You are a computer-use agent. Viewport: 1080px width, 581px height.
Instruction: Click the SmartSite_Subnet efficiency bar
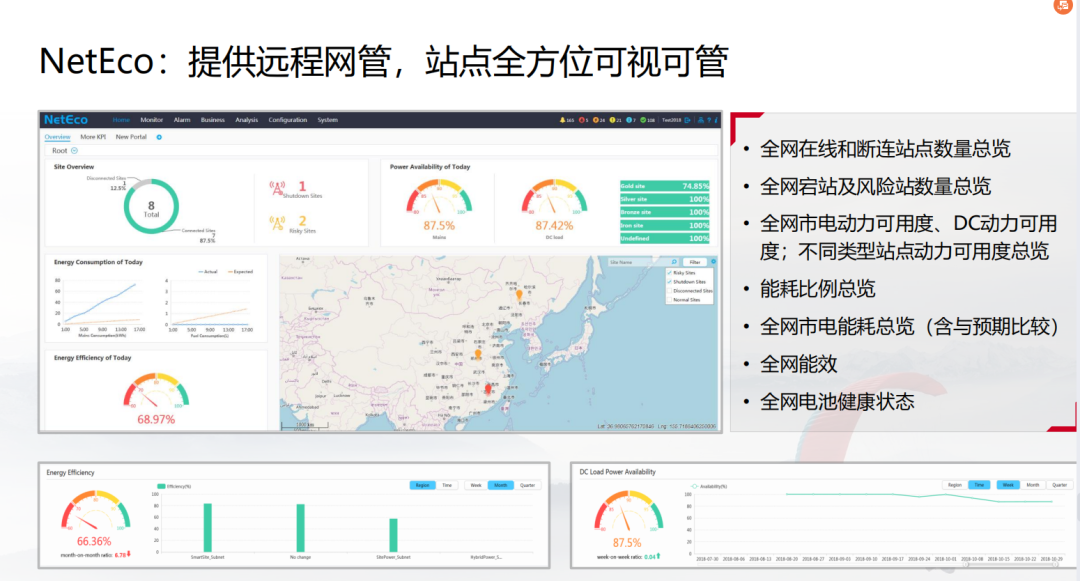[207, 527]
